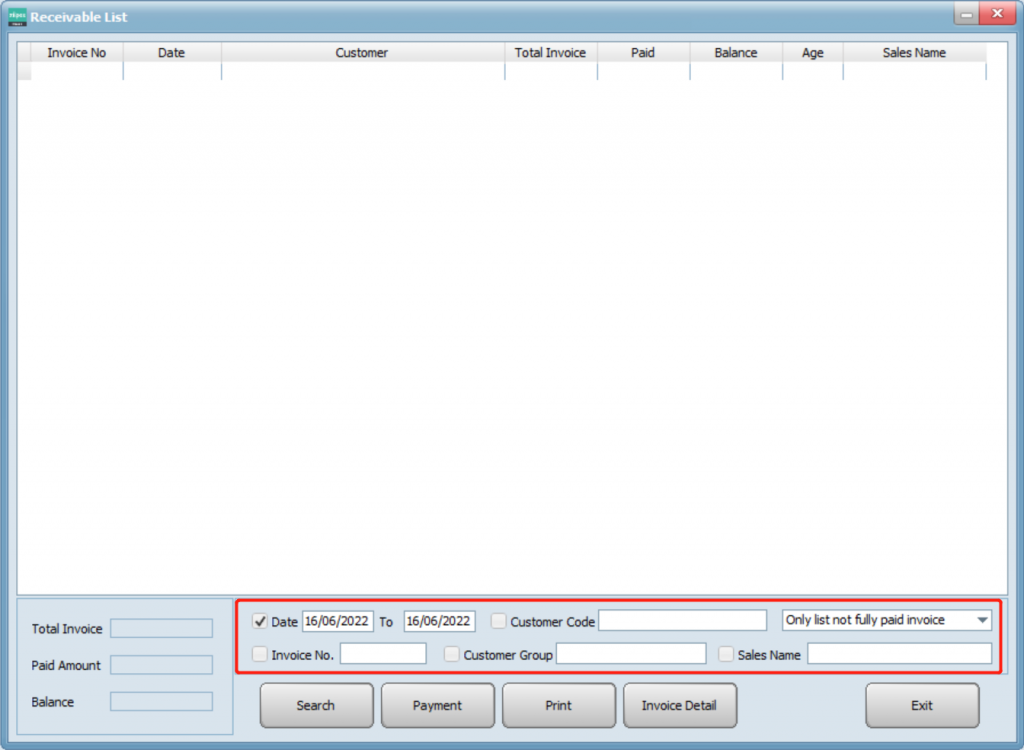Enable the Customer Group filter checkbox
Image resolution: width=1024 pixels, height=750 pixels.
click(x=452, y=654)
